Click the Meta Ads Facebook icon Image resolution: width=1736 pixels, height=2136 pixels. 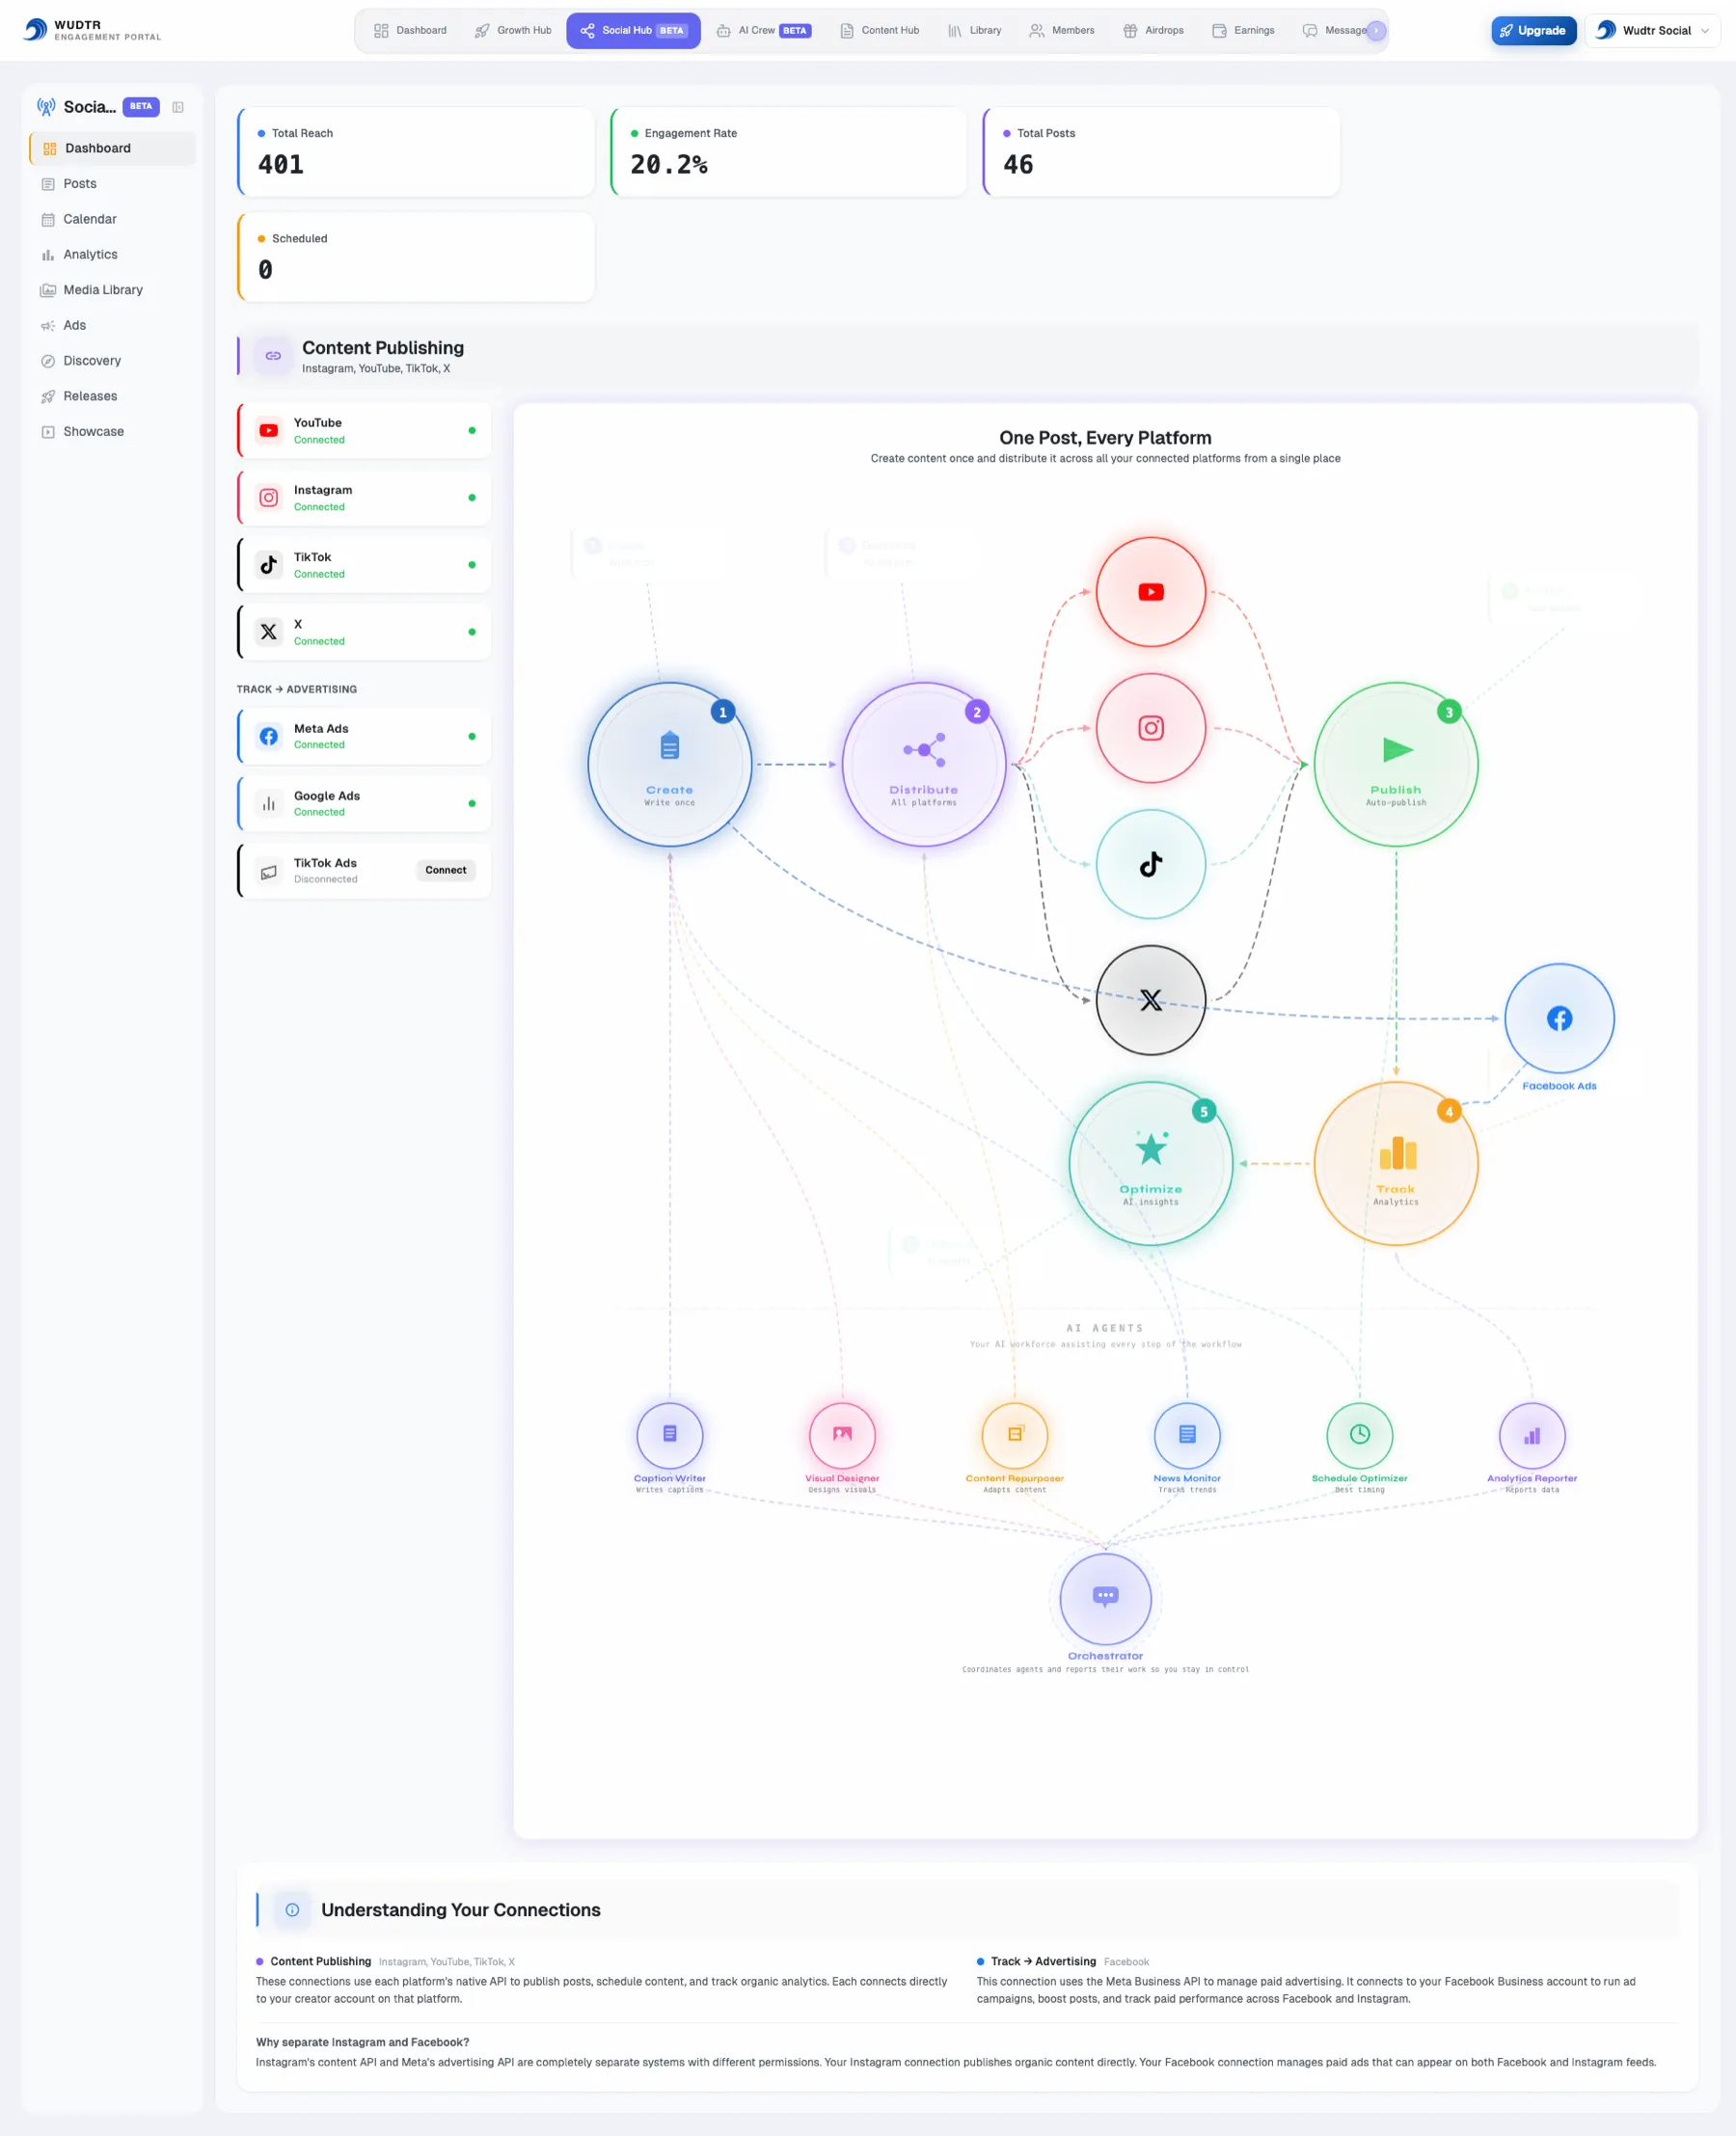click(x=269, y=737)
